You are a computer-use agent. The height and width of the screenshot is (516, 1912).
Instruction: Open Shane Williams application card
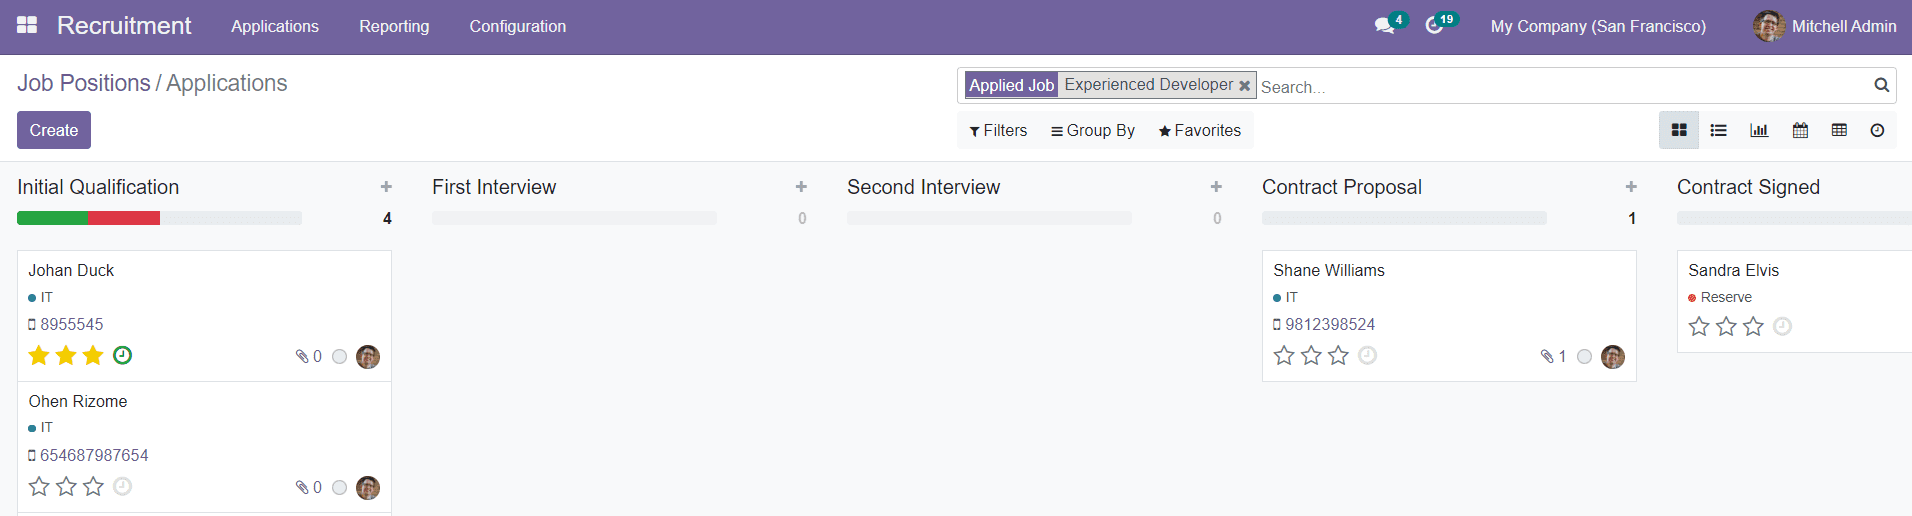coord(1449,315)
